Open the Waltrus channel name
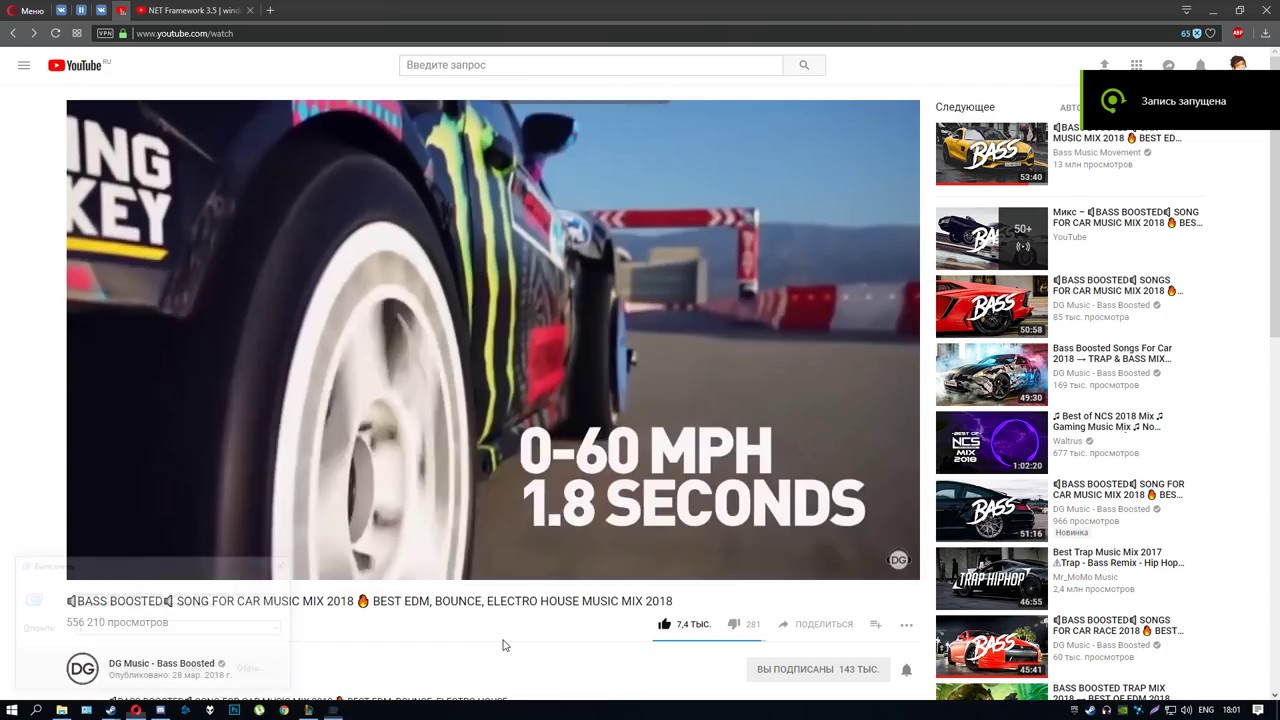This screenshot has width=1280, height=720. point(1068,441)
